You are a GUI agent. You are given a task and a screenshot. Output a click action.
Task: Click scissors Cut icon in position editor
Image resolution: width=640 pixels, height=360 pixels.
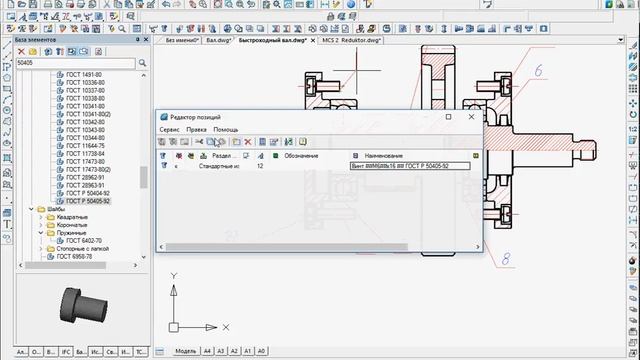[199, 142]
